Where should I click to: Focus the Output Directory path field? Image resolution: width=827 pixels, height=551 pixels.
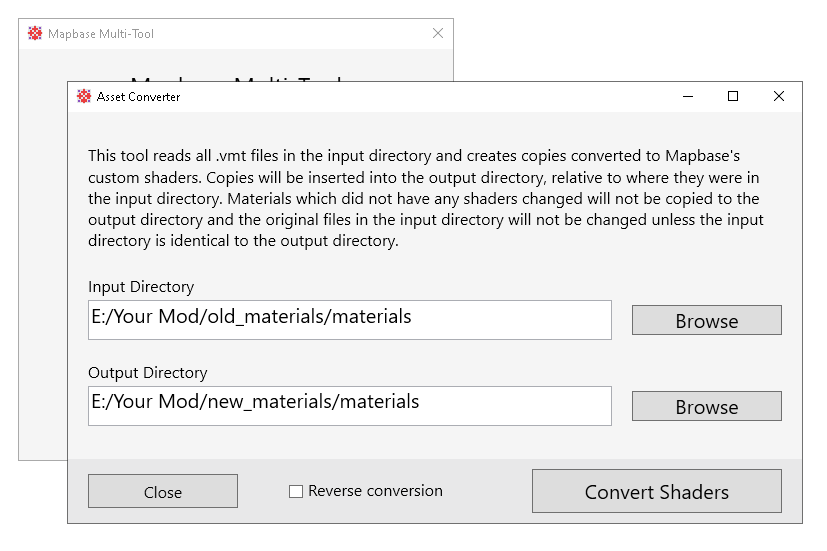349,406
